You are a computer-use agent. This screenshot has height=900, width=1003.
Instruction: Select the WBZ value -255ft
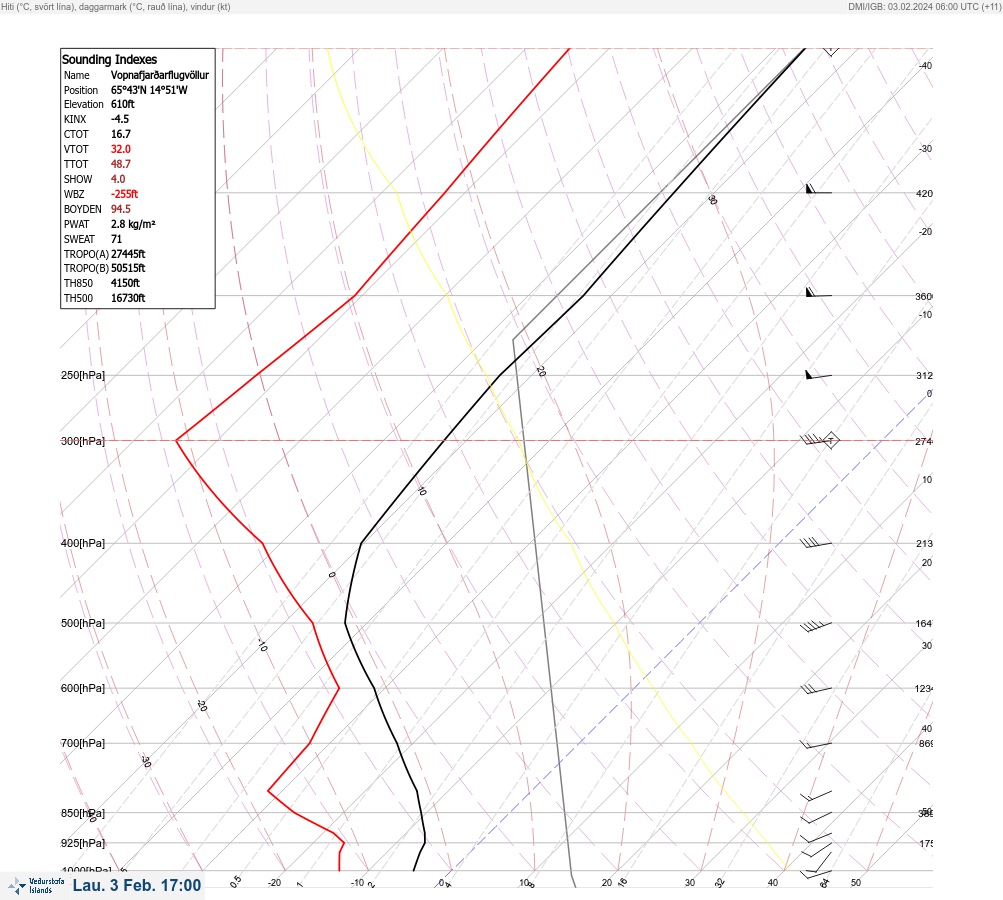point(124,194)
